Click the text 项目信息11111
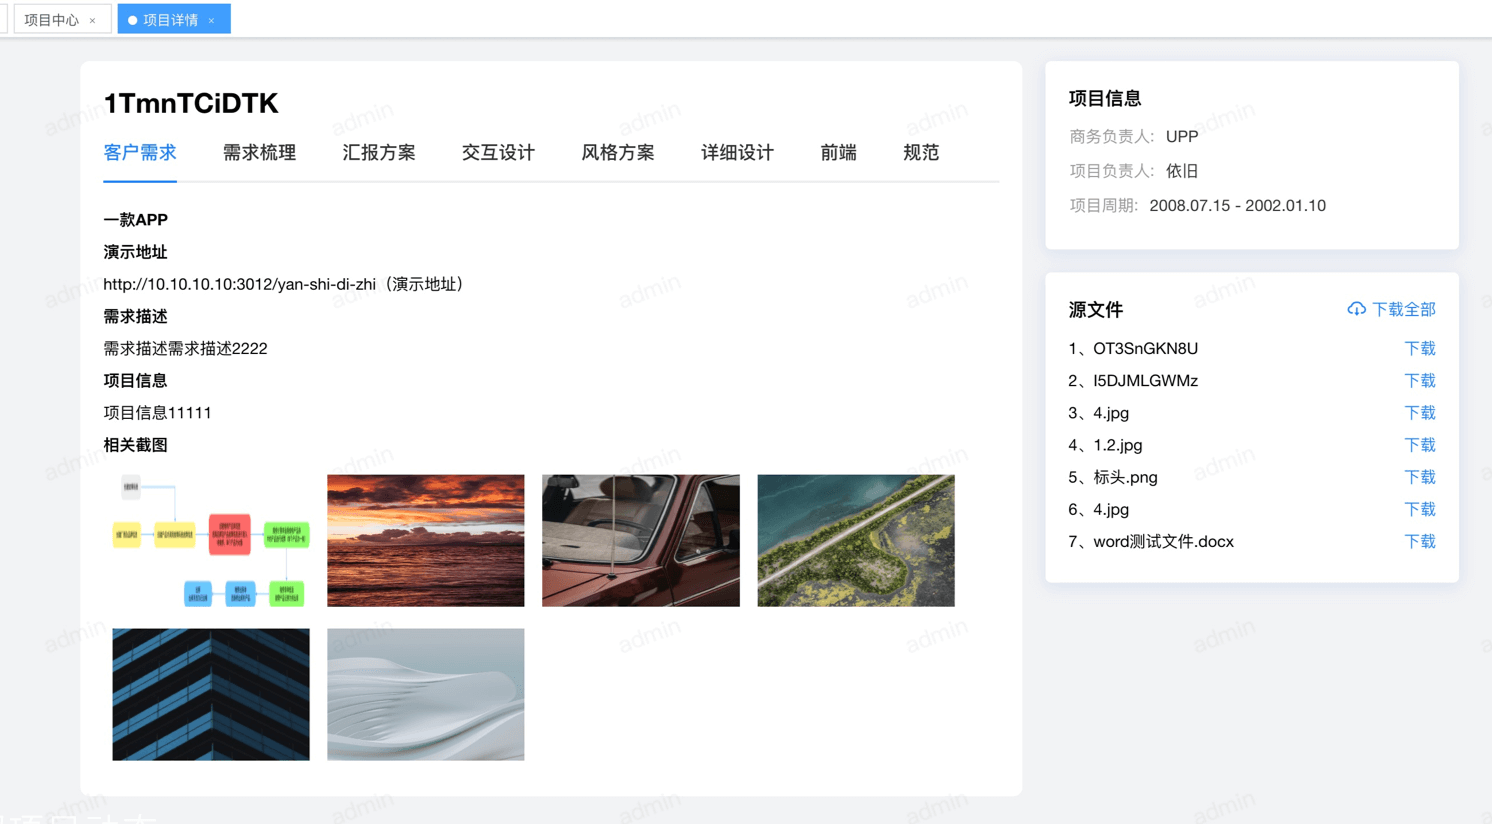Viewport: 1492px width, 824px height. pos(157,412)
